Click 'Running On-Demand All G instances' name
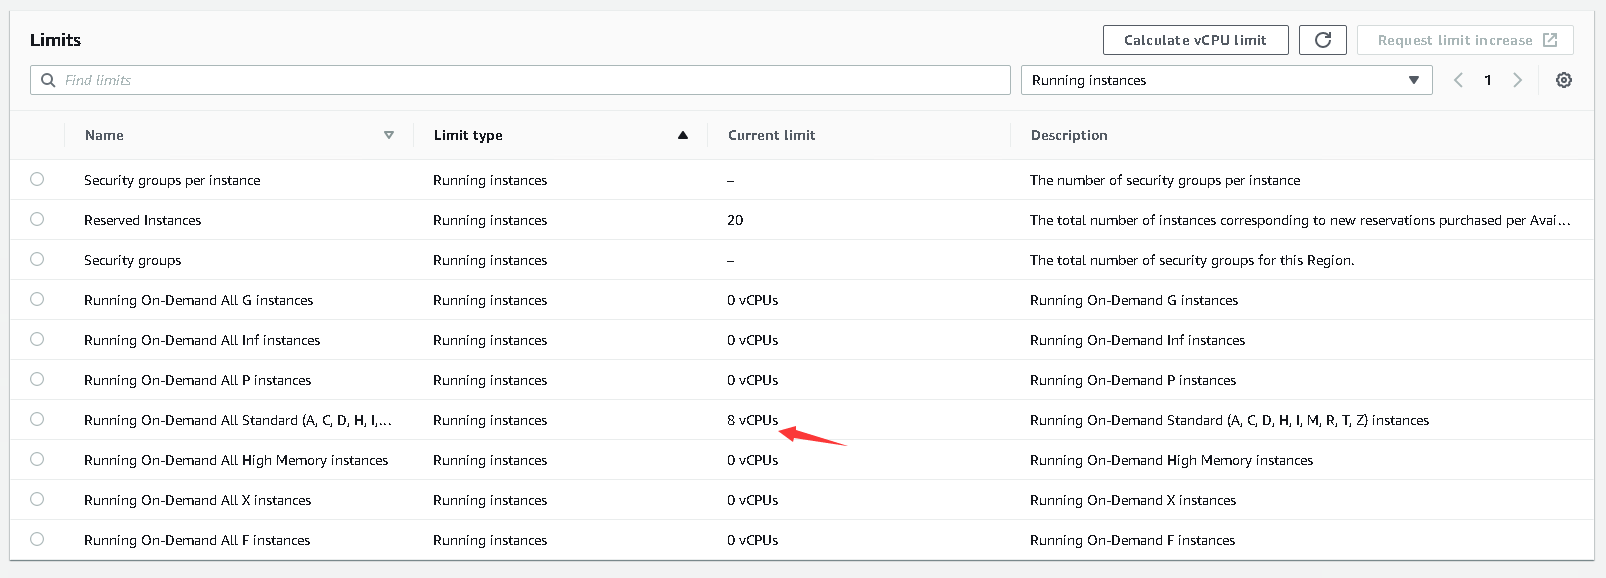Viewport: 1606px width, 578px height. (198, 300)
